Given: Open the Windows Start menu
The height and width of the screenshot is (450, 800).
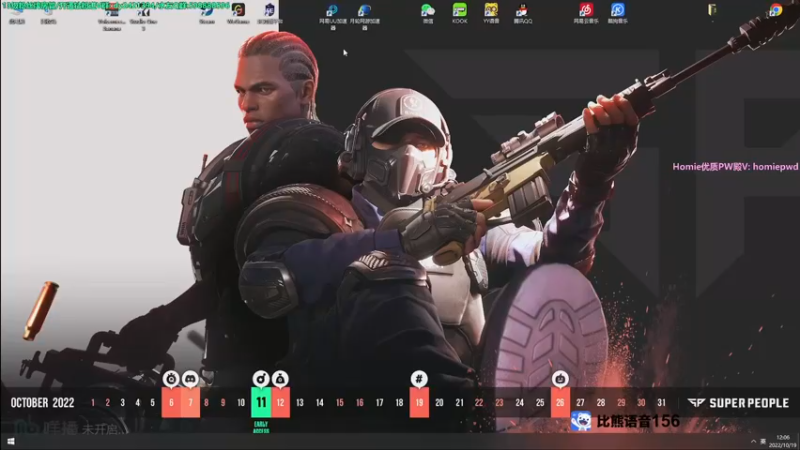Looking at the screenshot, I should coord(11,441).
